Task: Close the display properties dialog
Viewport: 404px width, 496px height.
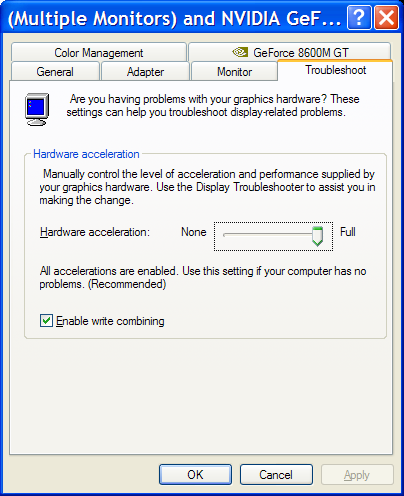Action: click(387, 17)
